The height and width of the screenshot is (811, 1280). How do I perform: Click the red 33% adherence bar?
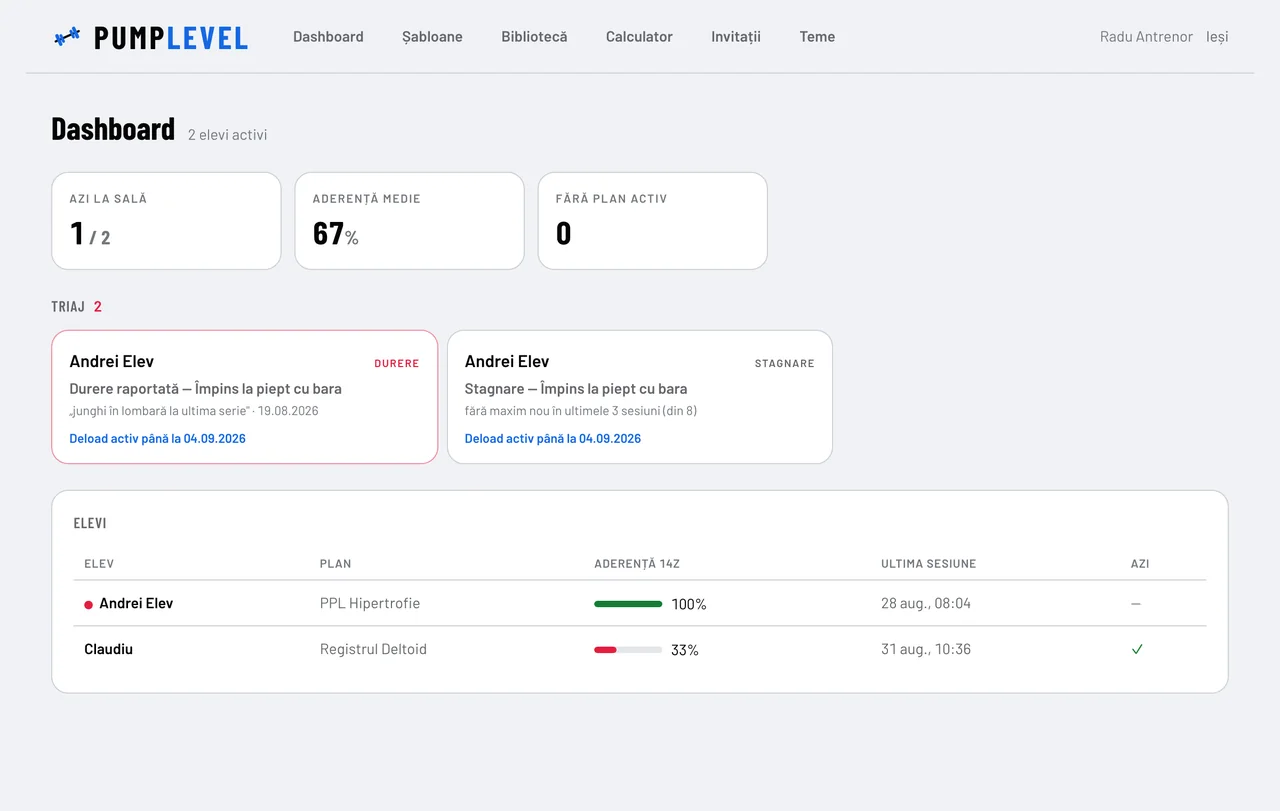[x=628, y=650]
